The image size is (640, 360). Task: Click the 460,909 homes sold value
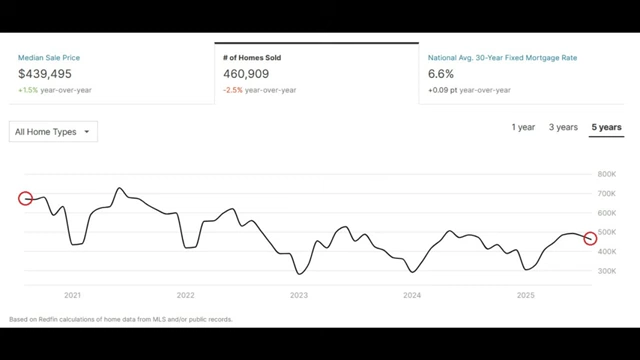pyautogui.click(x=246, y=74)
